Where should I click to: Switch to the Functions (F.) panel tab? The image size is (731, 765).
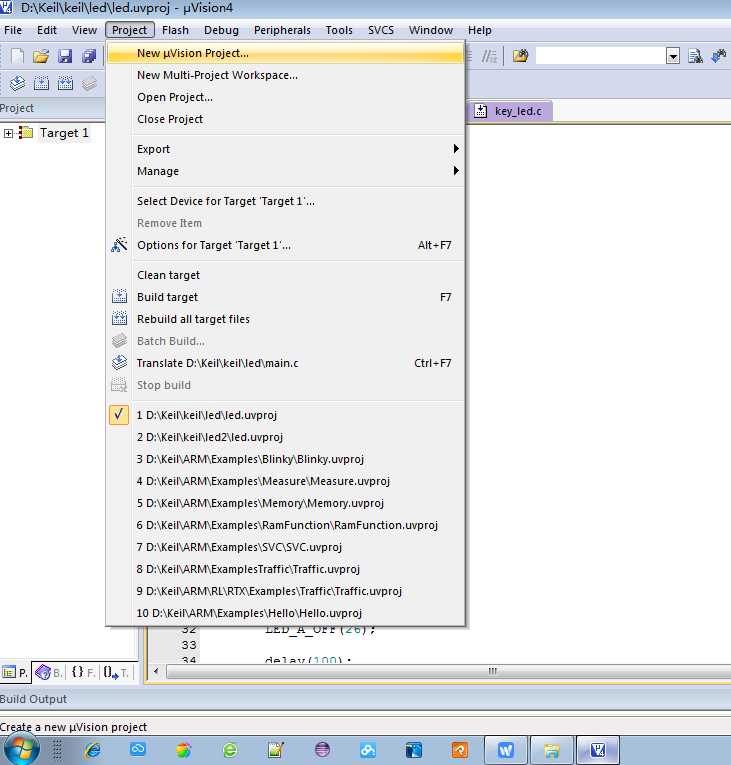[x=83, y=673]
